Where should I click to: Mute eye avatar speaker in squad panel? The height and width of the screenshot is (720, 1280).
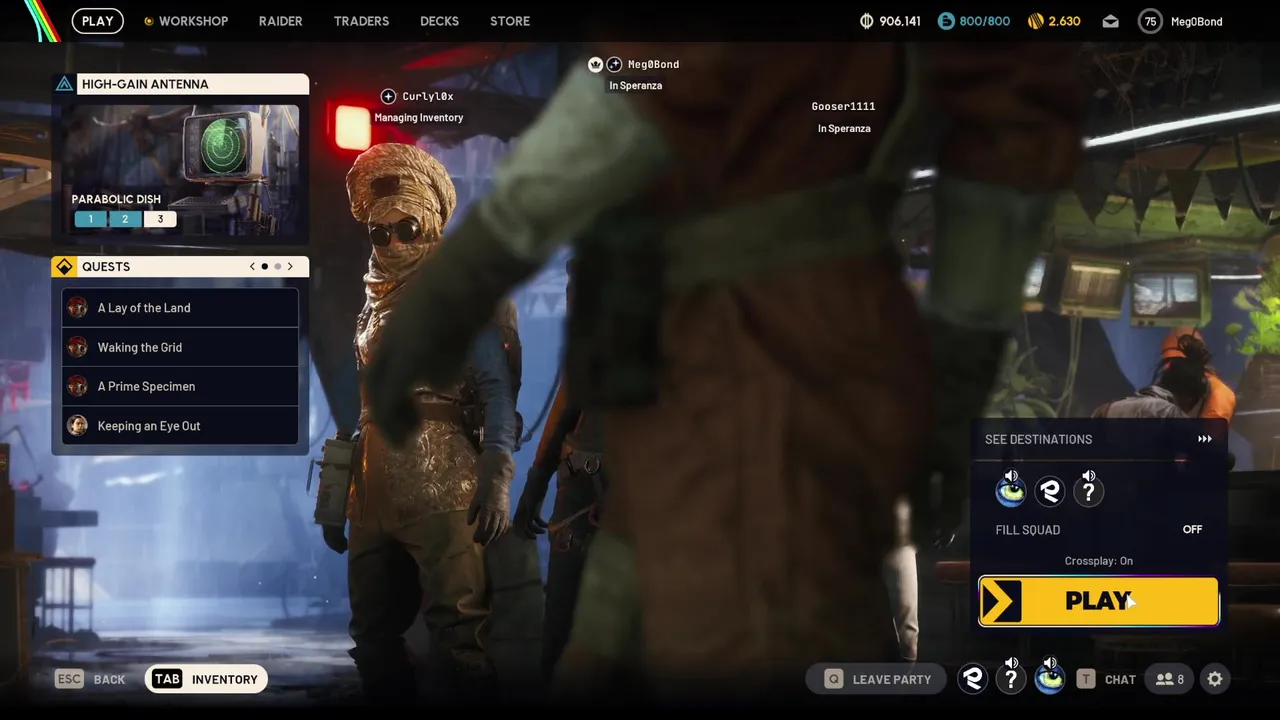[x=1011, y=476]
